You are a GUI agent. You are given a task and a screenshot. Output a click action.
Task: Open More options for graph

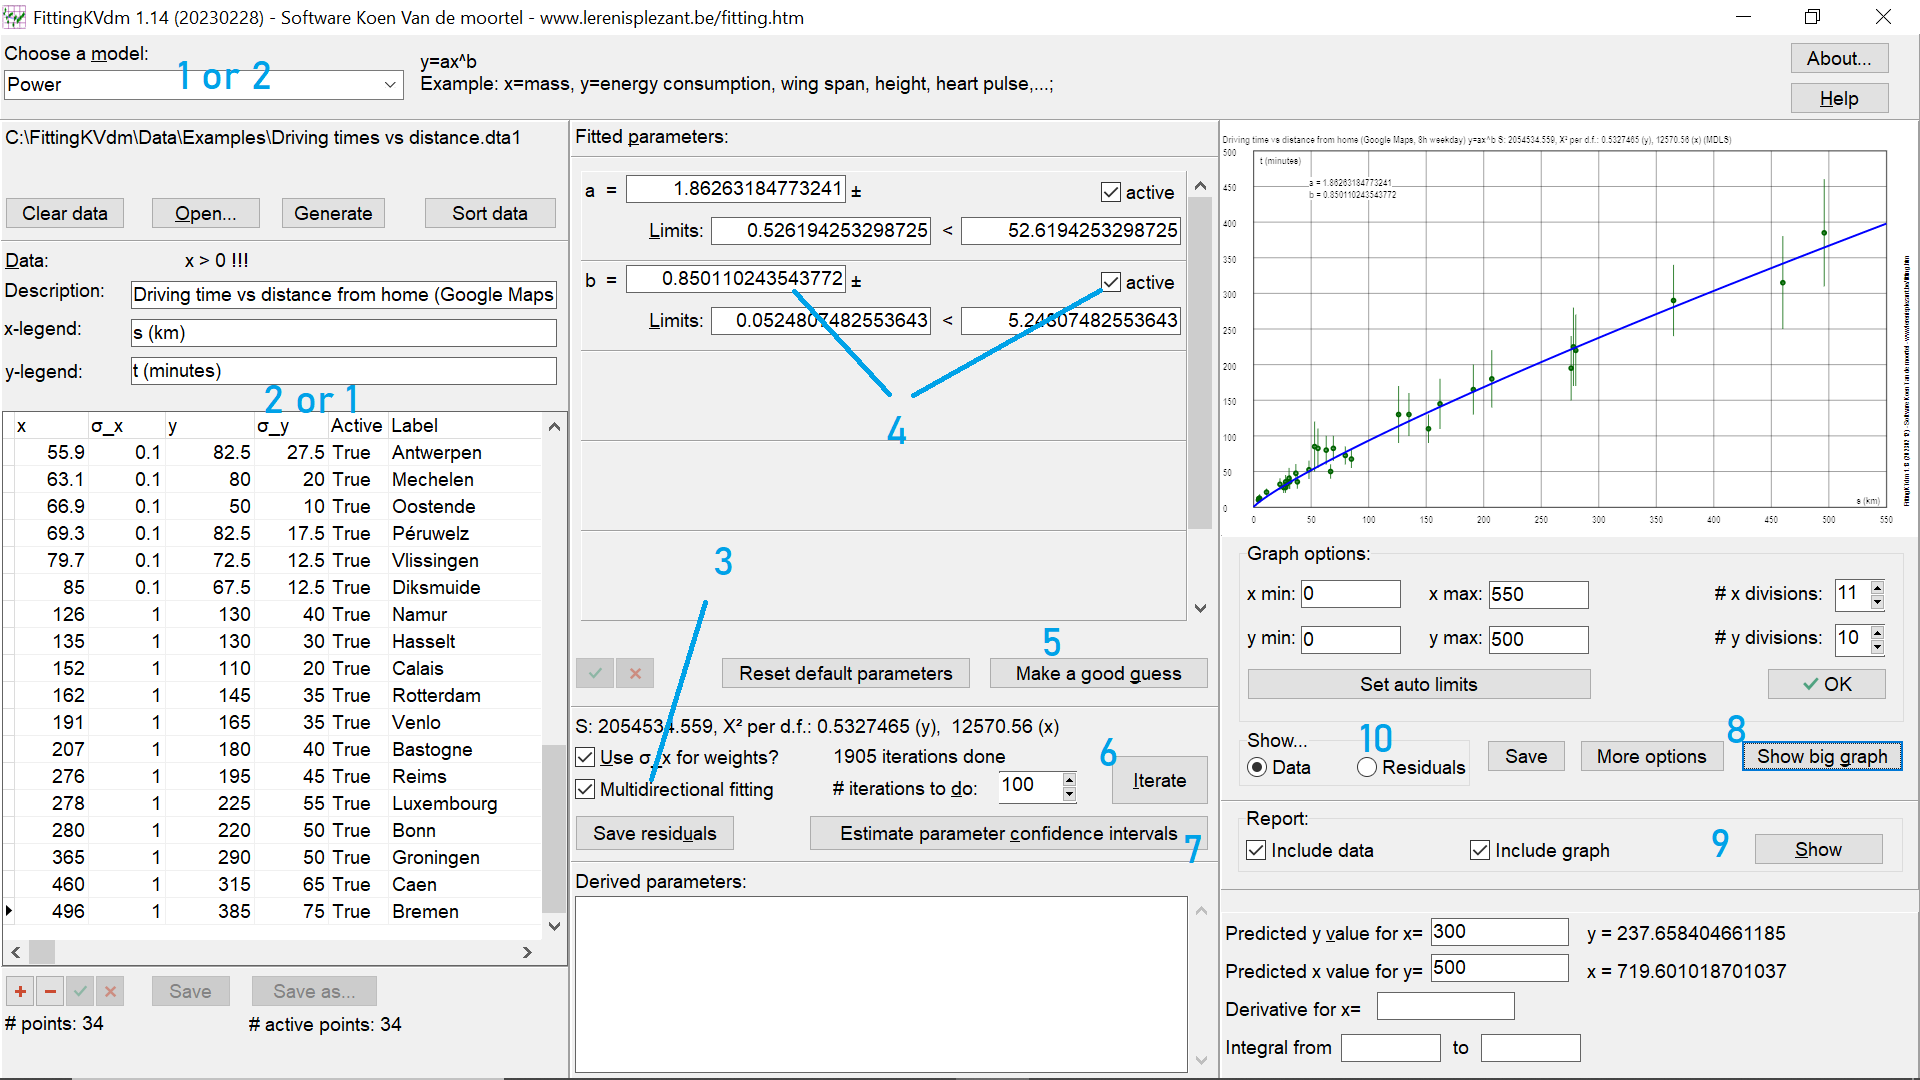(x=1652, y=756)
